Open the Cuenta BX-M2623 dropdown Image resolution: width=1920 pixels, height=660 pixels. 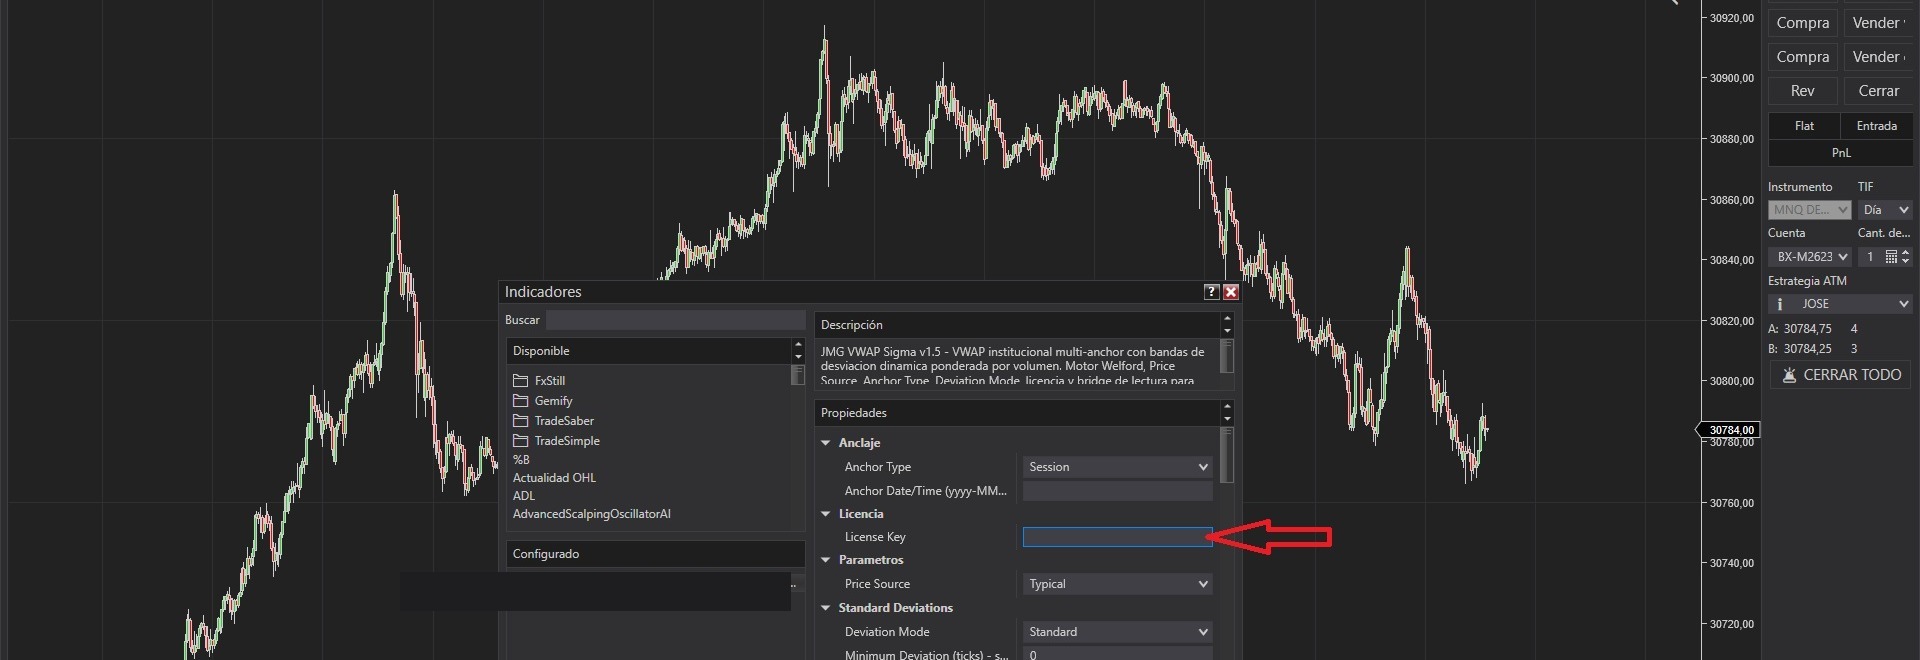[1810, 257]
